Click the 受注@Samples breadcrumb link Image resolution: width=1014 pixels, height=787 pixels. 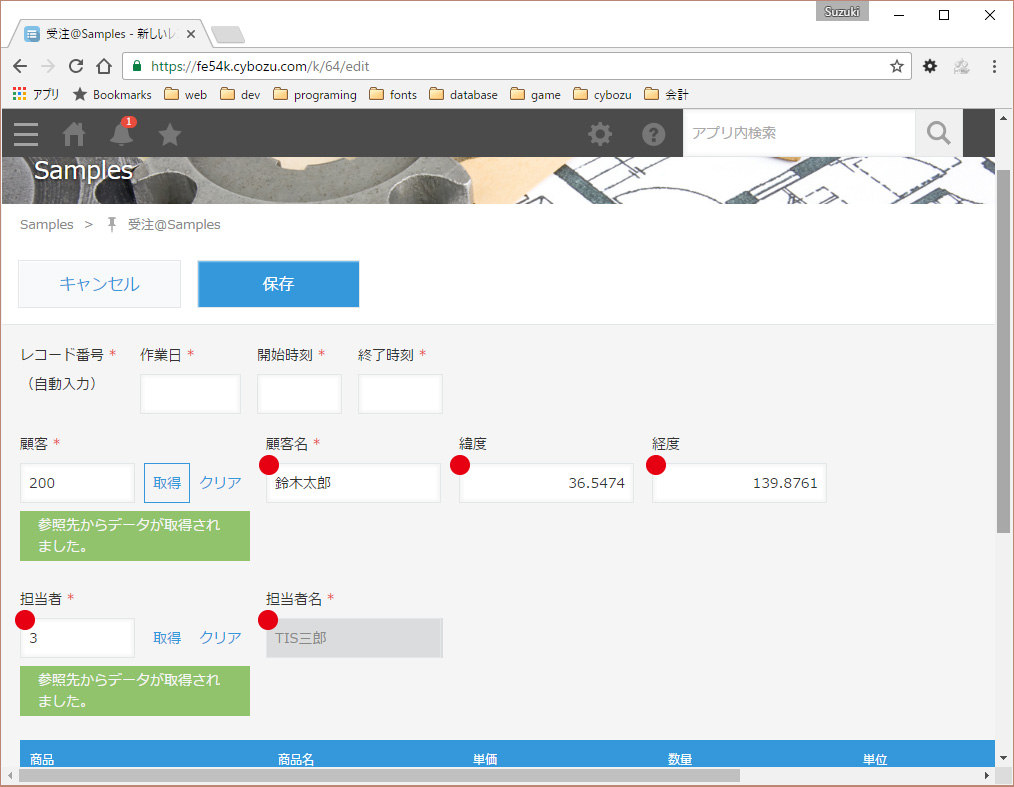(174, 224)
